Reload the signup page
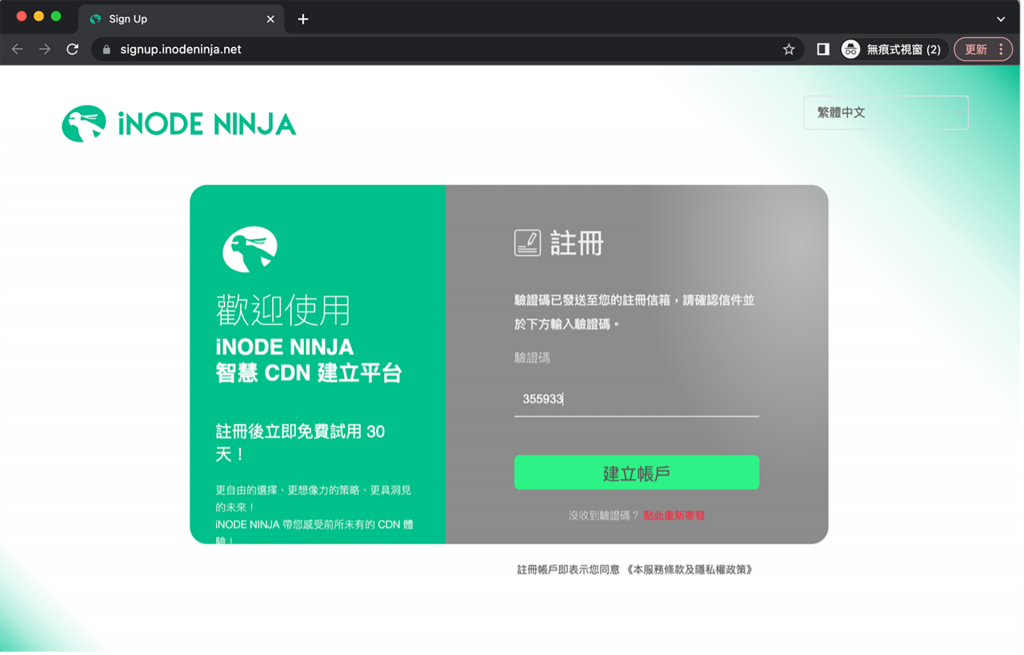The width and height of the screenshot is (1024, 655). (72, 50)
